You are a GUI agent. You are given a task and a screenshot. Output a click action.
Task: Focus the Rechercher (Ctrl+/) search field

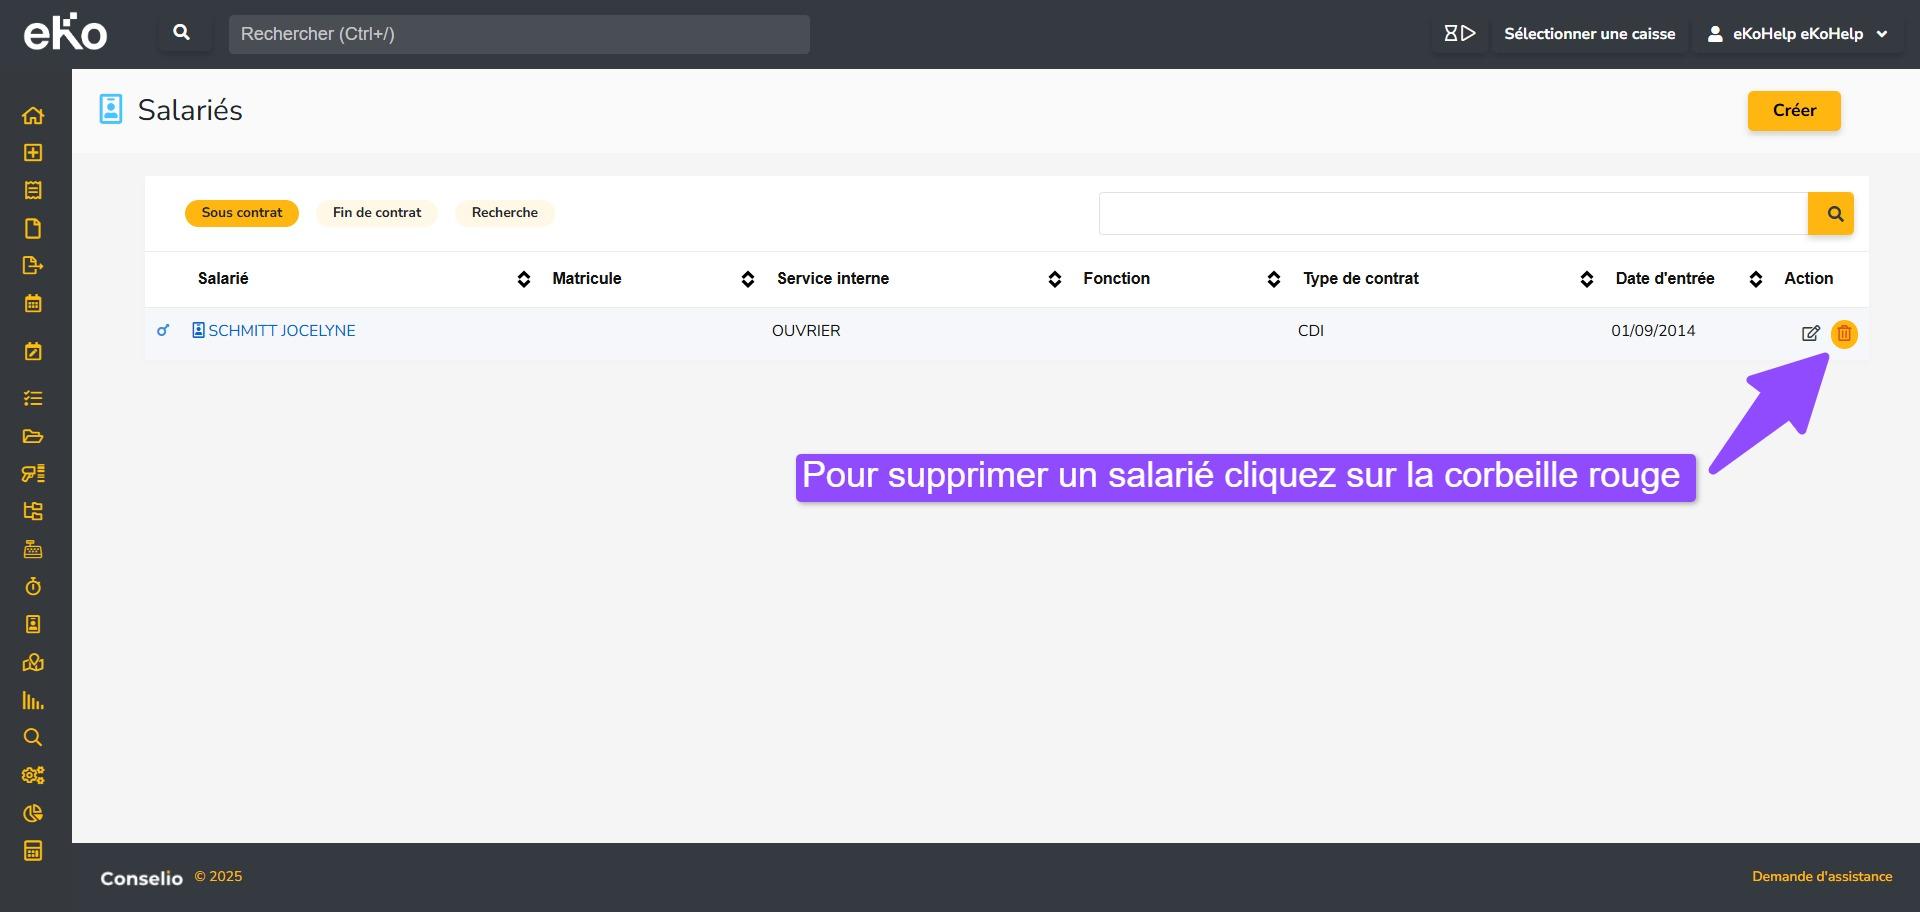518,34
